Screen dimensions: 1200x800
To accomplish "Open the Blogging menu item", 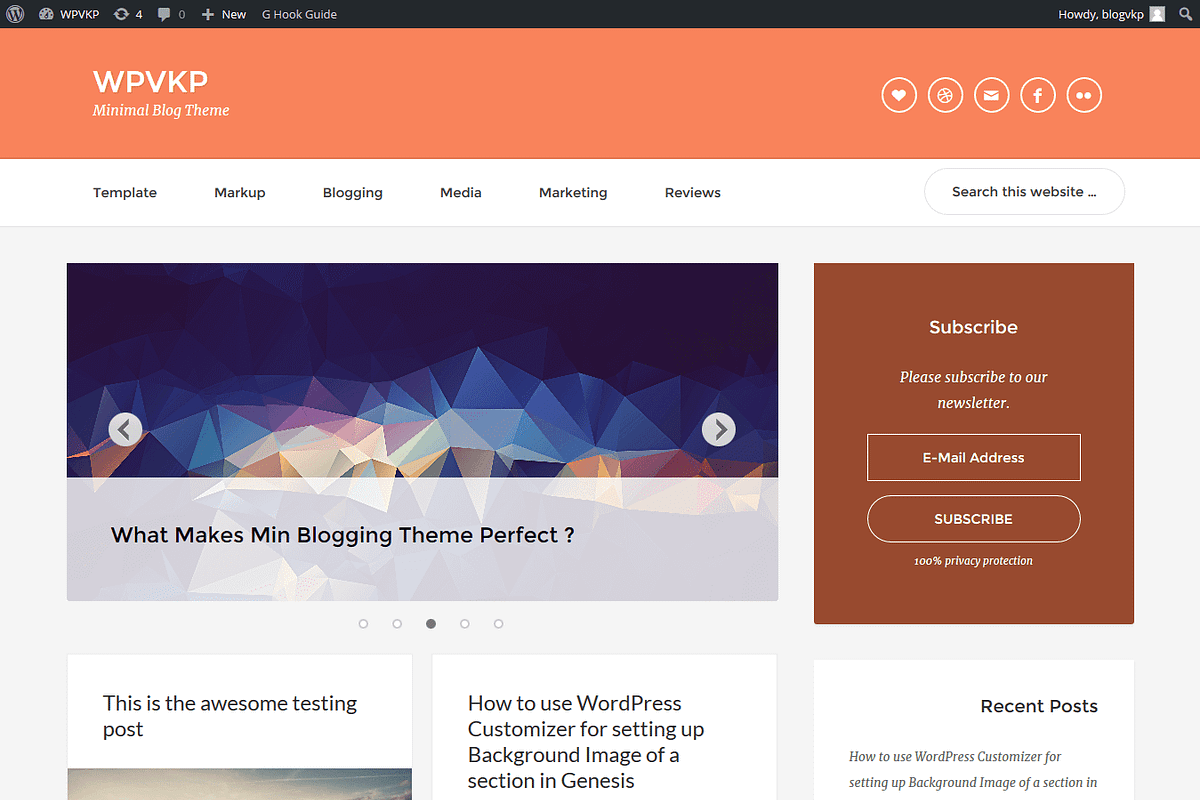I will coord(353,192).
